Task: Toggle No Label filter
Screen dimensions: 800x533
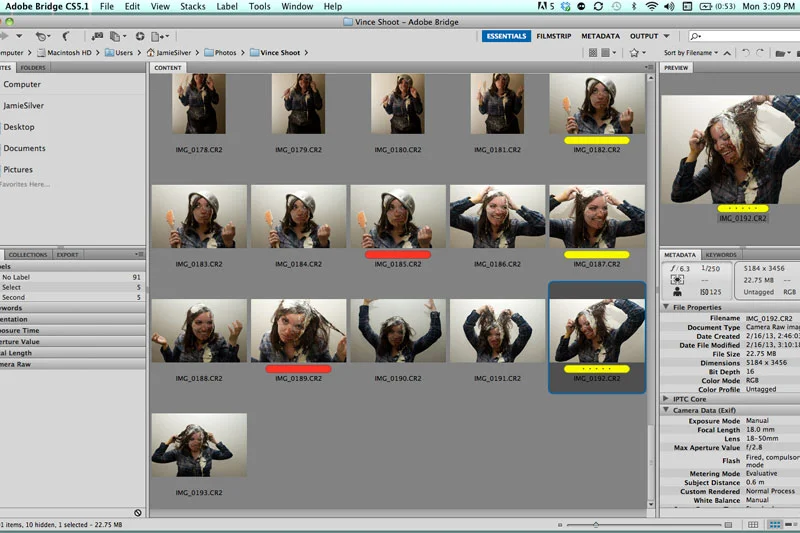Action: click(71, 277)
